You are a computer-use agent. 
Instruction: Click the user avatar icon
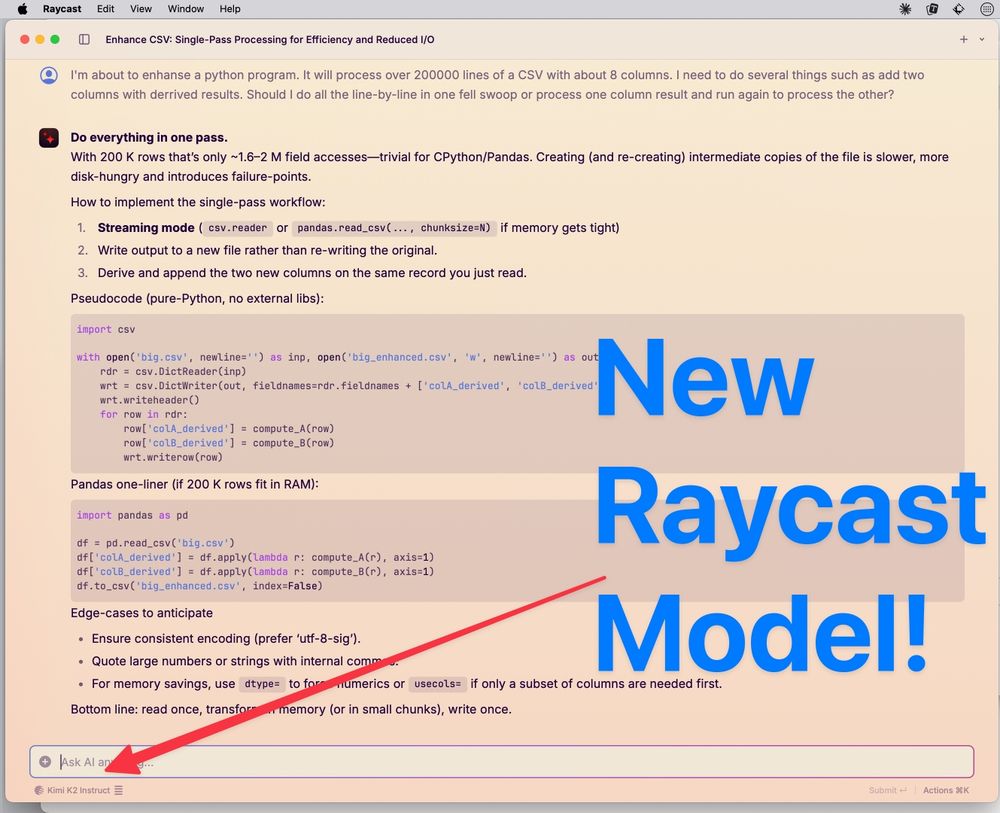coord(49,75)
